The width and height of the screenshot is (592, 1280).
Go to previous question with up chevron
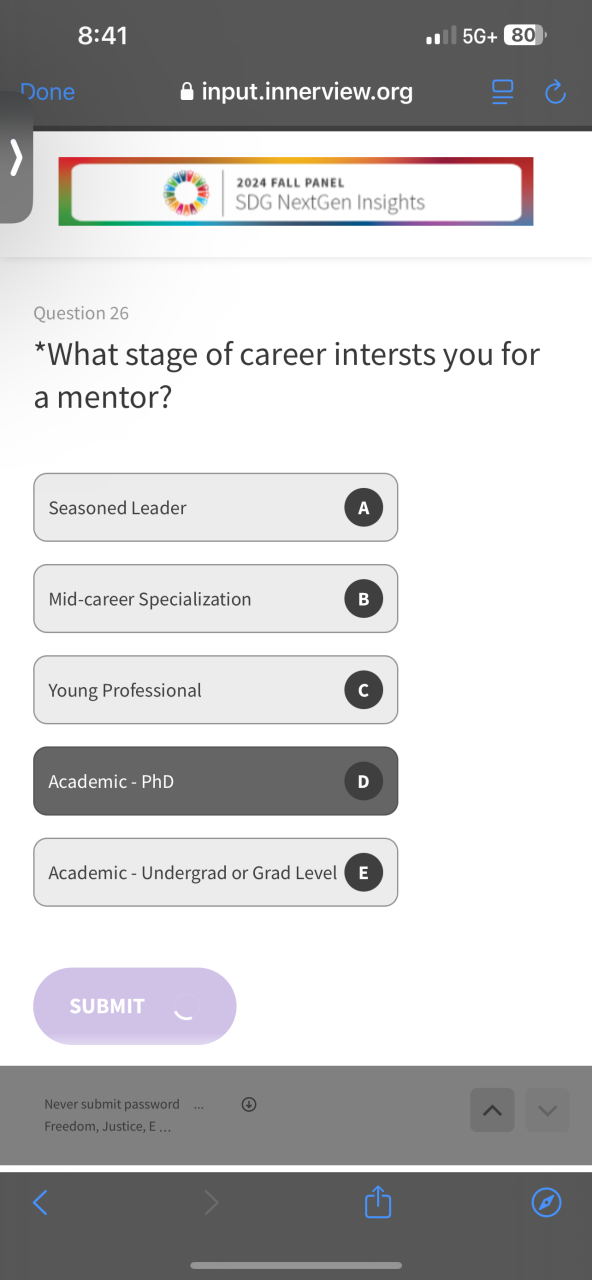pyautogui.click(x=492, y=1110)
